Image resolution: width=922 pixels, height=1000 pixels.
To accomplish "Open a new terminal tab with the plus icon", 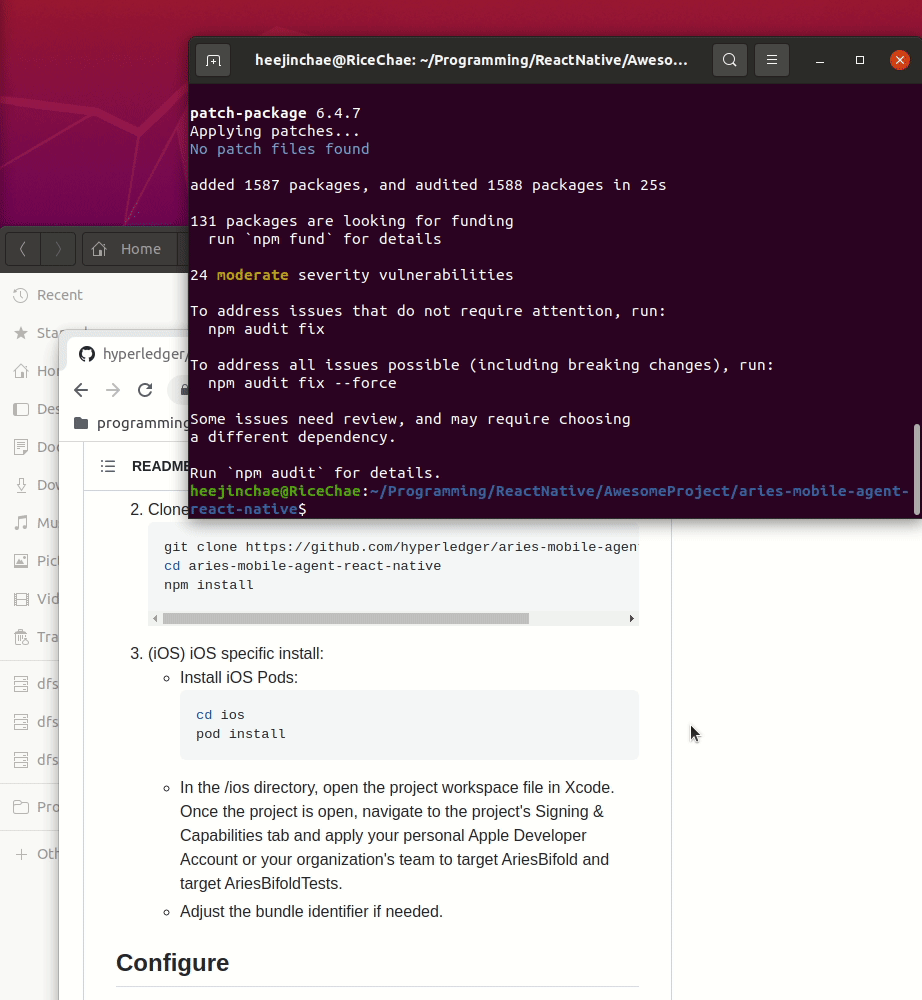I will (213, 61).
